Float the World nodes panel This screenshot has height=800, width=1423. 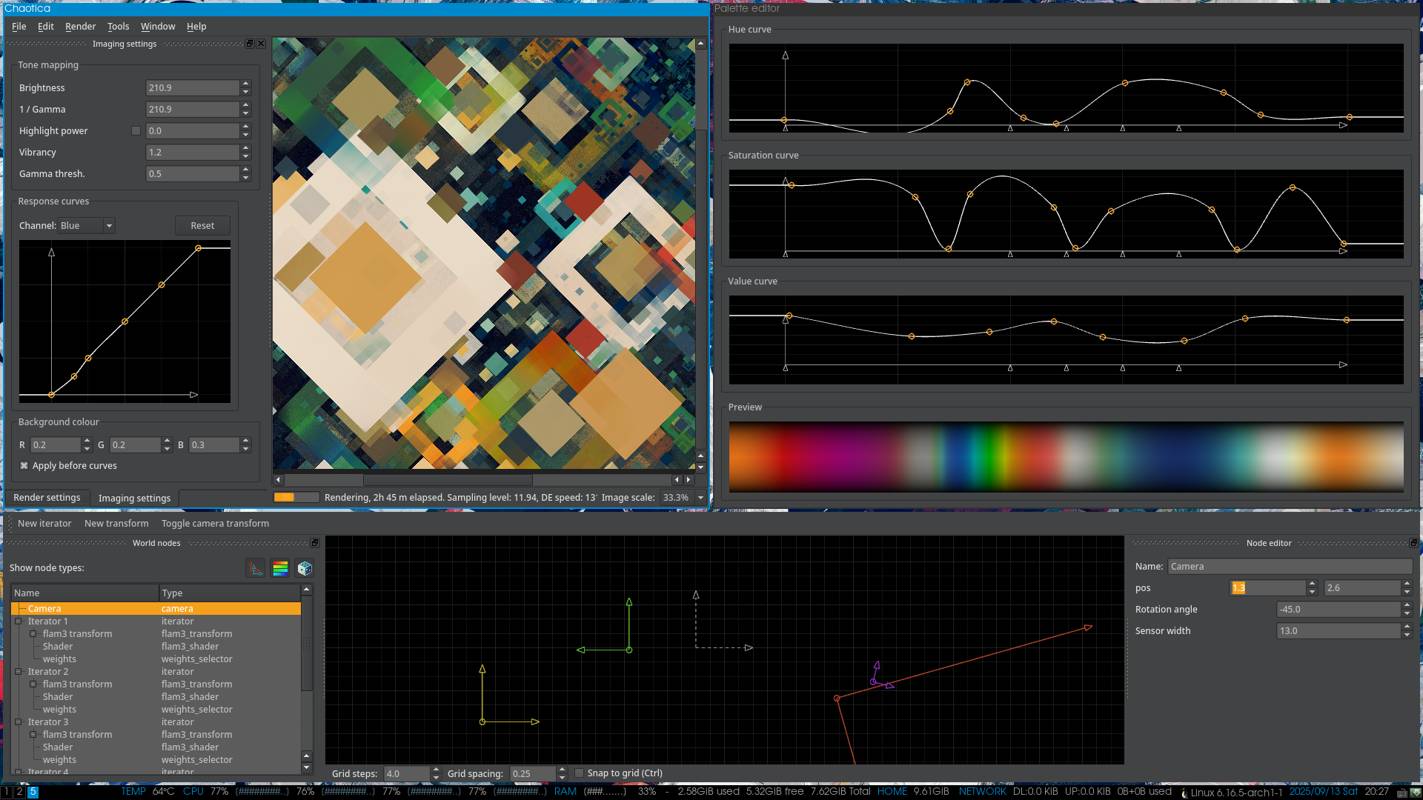pos(314,543)
